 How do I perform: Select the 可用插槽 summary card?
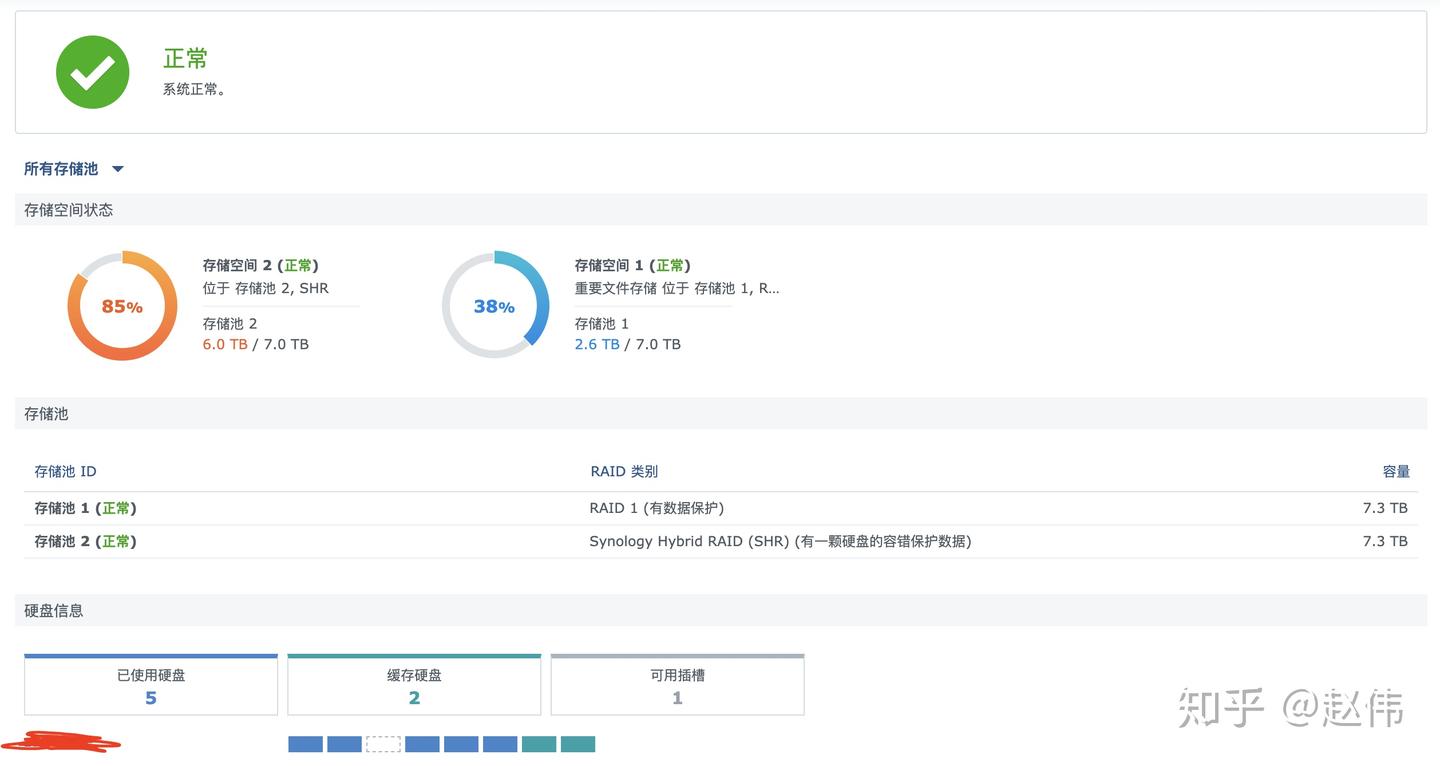click(x=677, y=686)
